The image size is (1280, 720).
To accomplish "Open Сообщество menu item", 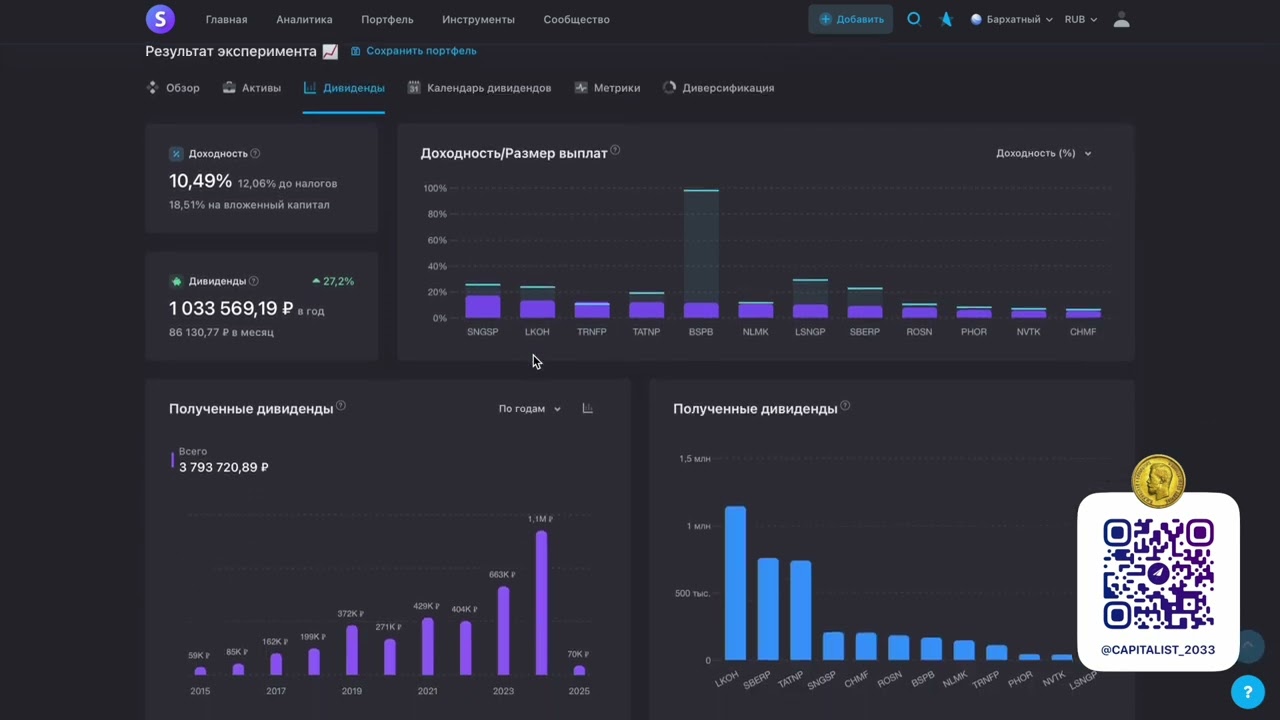I will tap(576, 19).
